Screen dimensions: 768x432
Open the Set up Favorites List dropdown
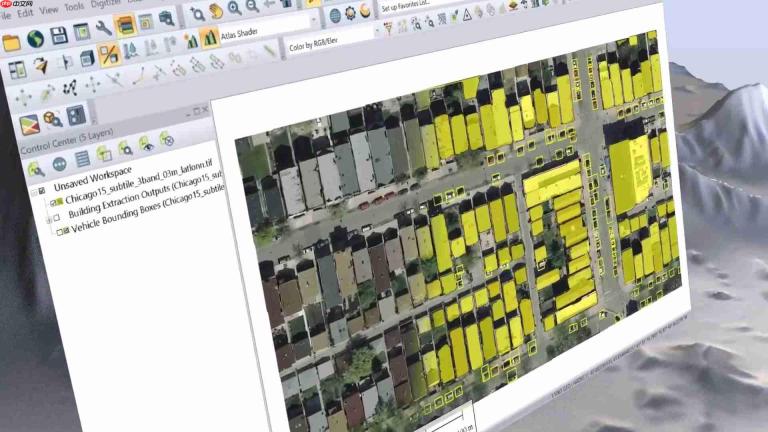[406, 7]
